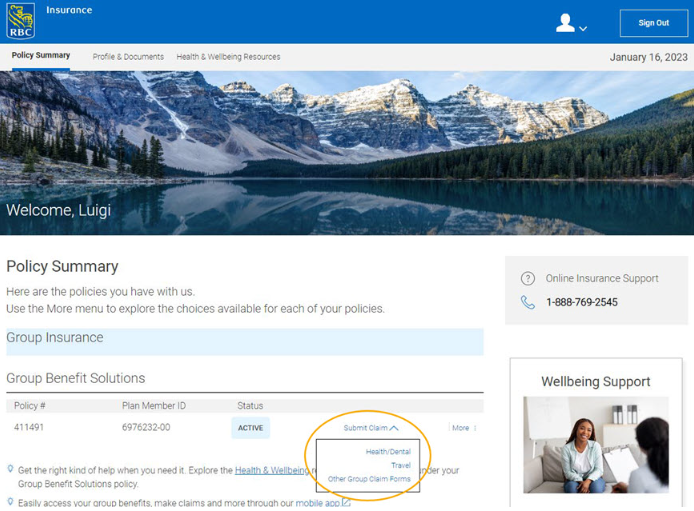
Task: Click the phone icon for support
Action: [528, 302]
